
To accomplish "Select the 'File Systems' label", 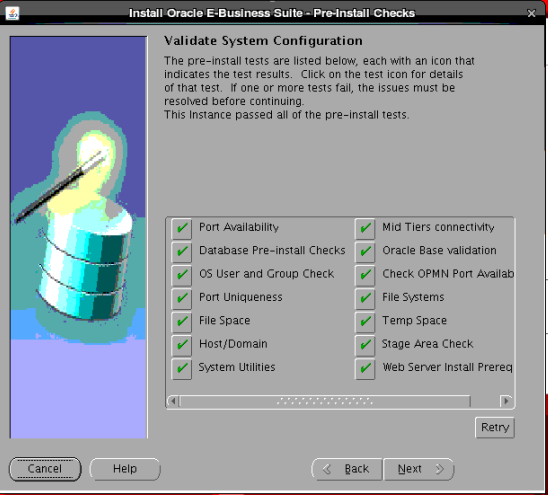I will tap(413, 297).
